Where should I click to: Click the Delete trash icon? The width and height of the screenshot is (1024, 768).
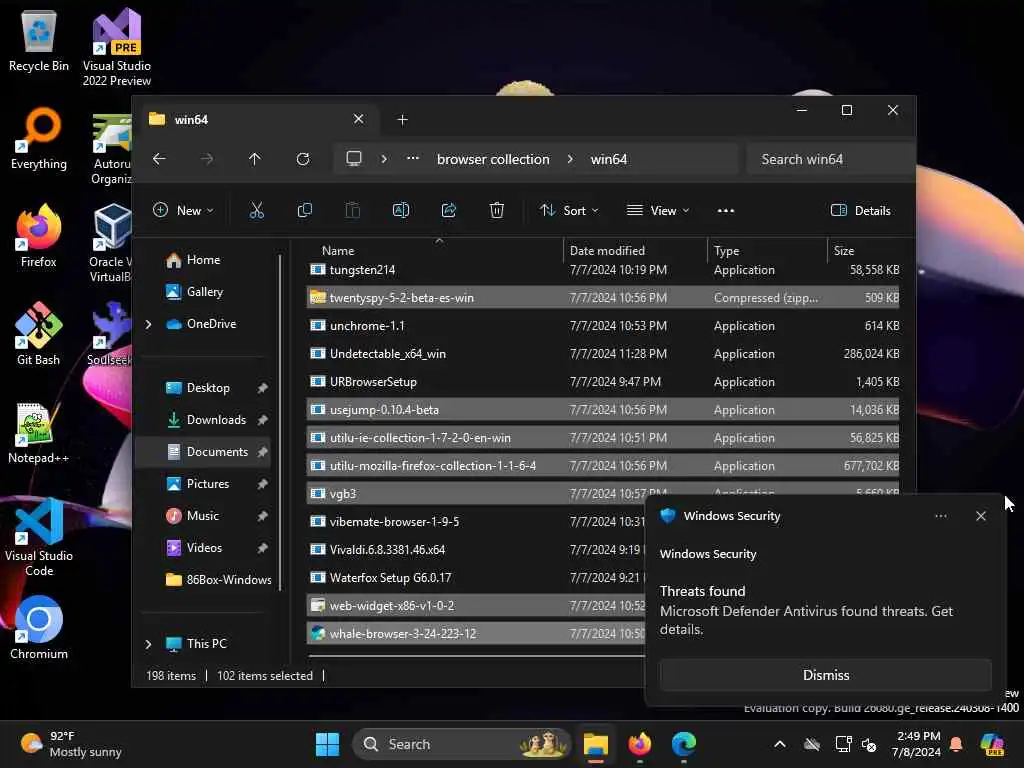click(x=496, y=210)
